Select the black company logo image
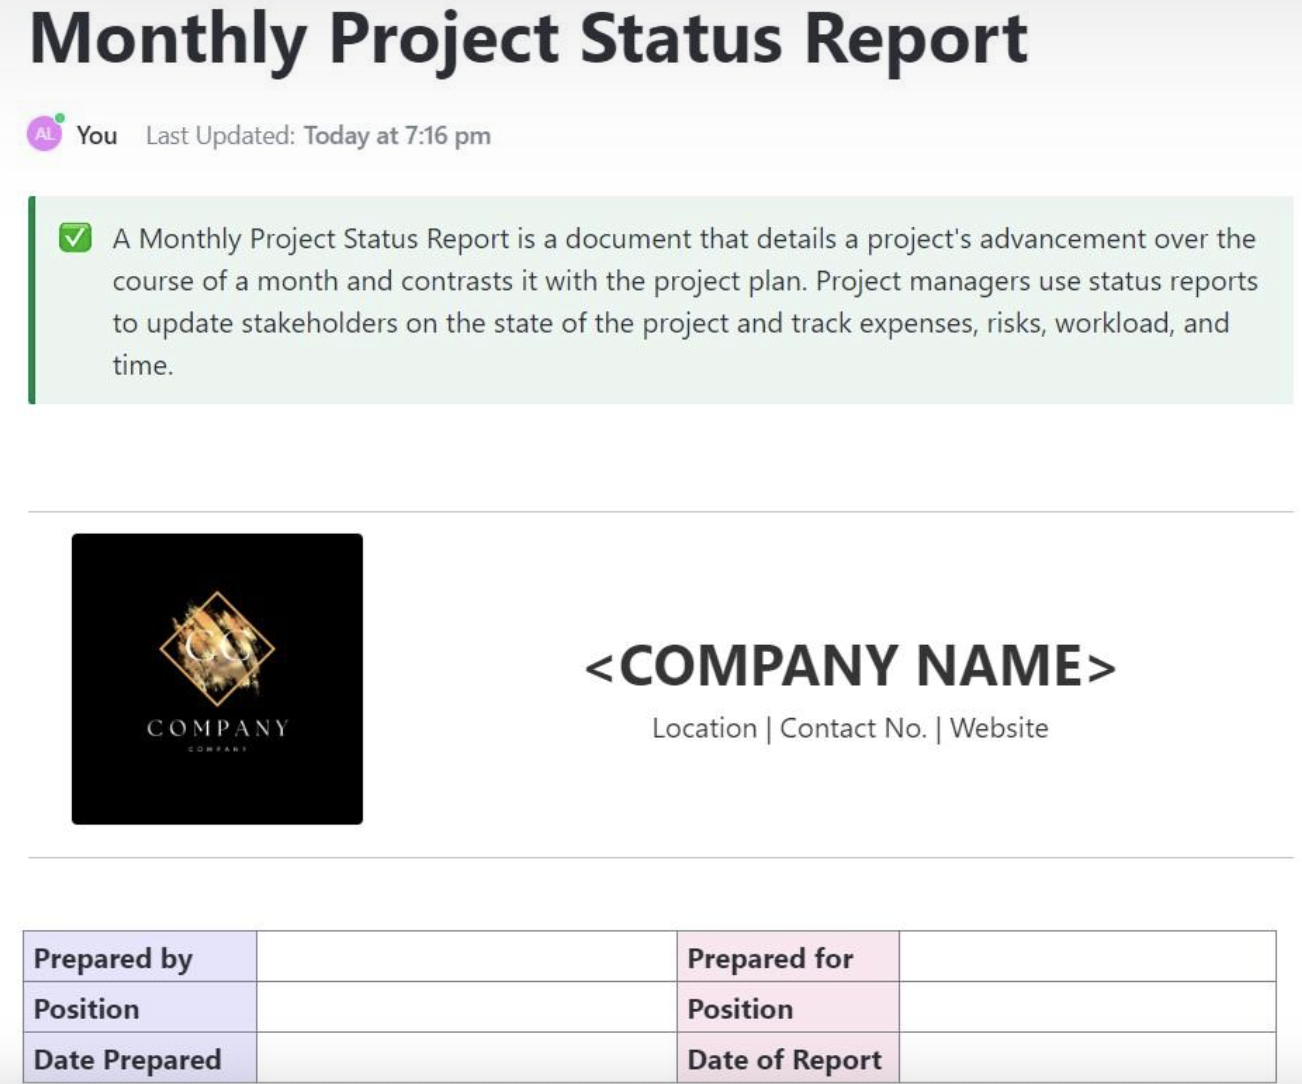The width and height of the screenshot is (1302, 1084). (x=217, y=678)
